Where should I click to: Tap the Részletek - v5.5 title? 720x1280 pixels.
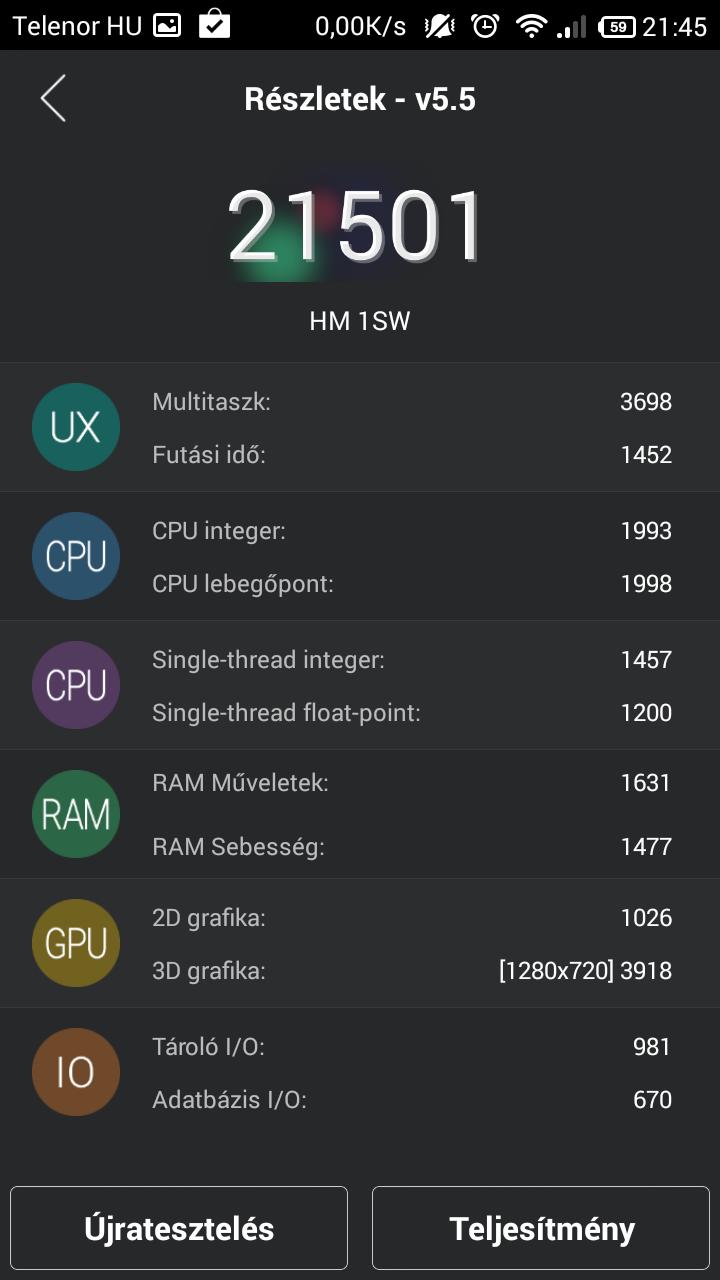[360, 99]
